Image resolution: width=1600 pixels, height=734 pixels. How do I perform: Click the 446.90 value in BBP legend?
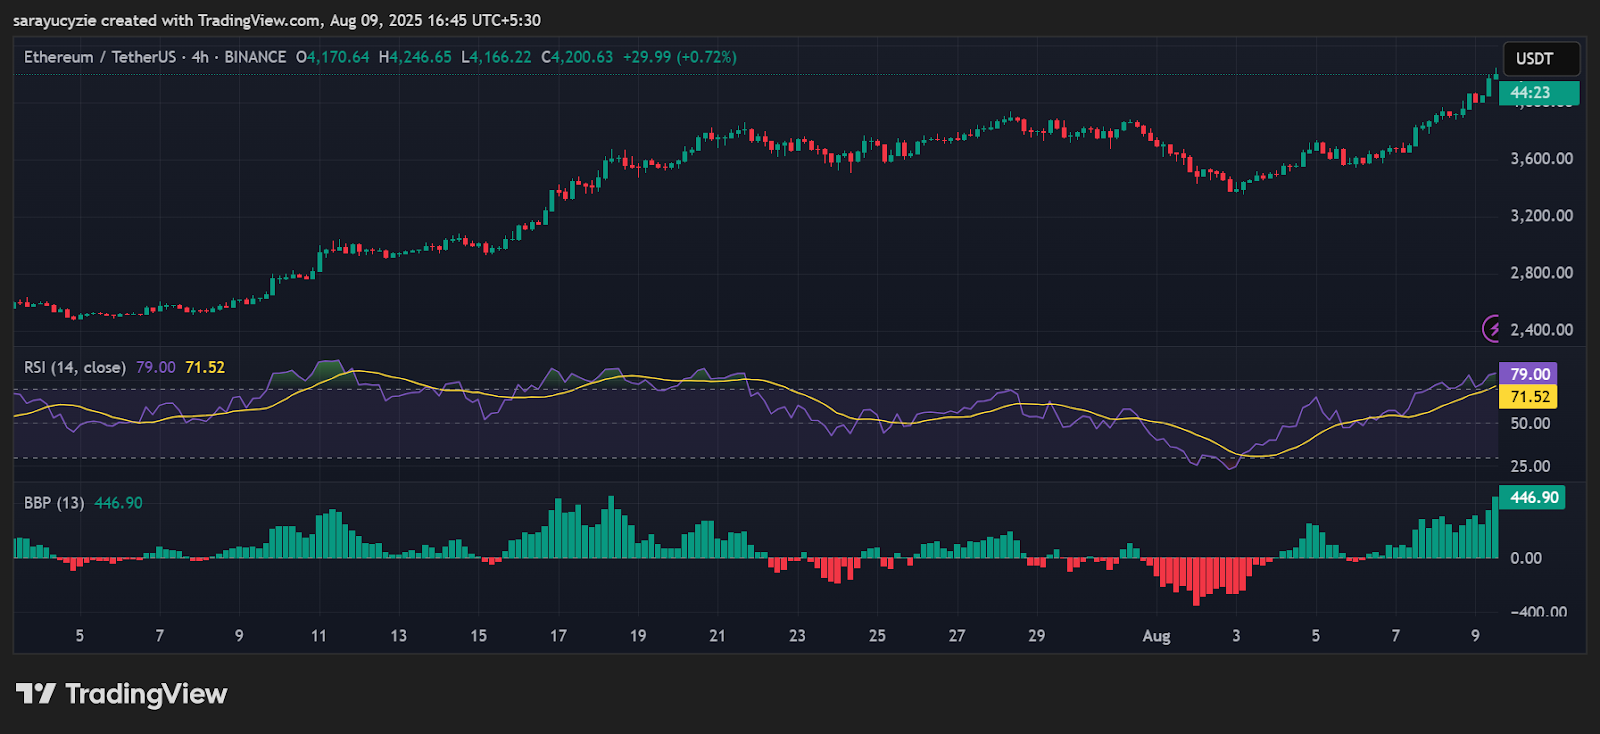coord(118,503)
